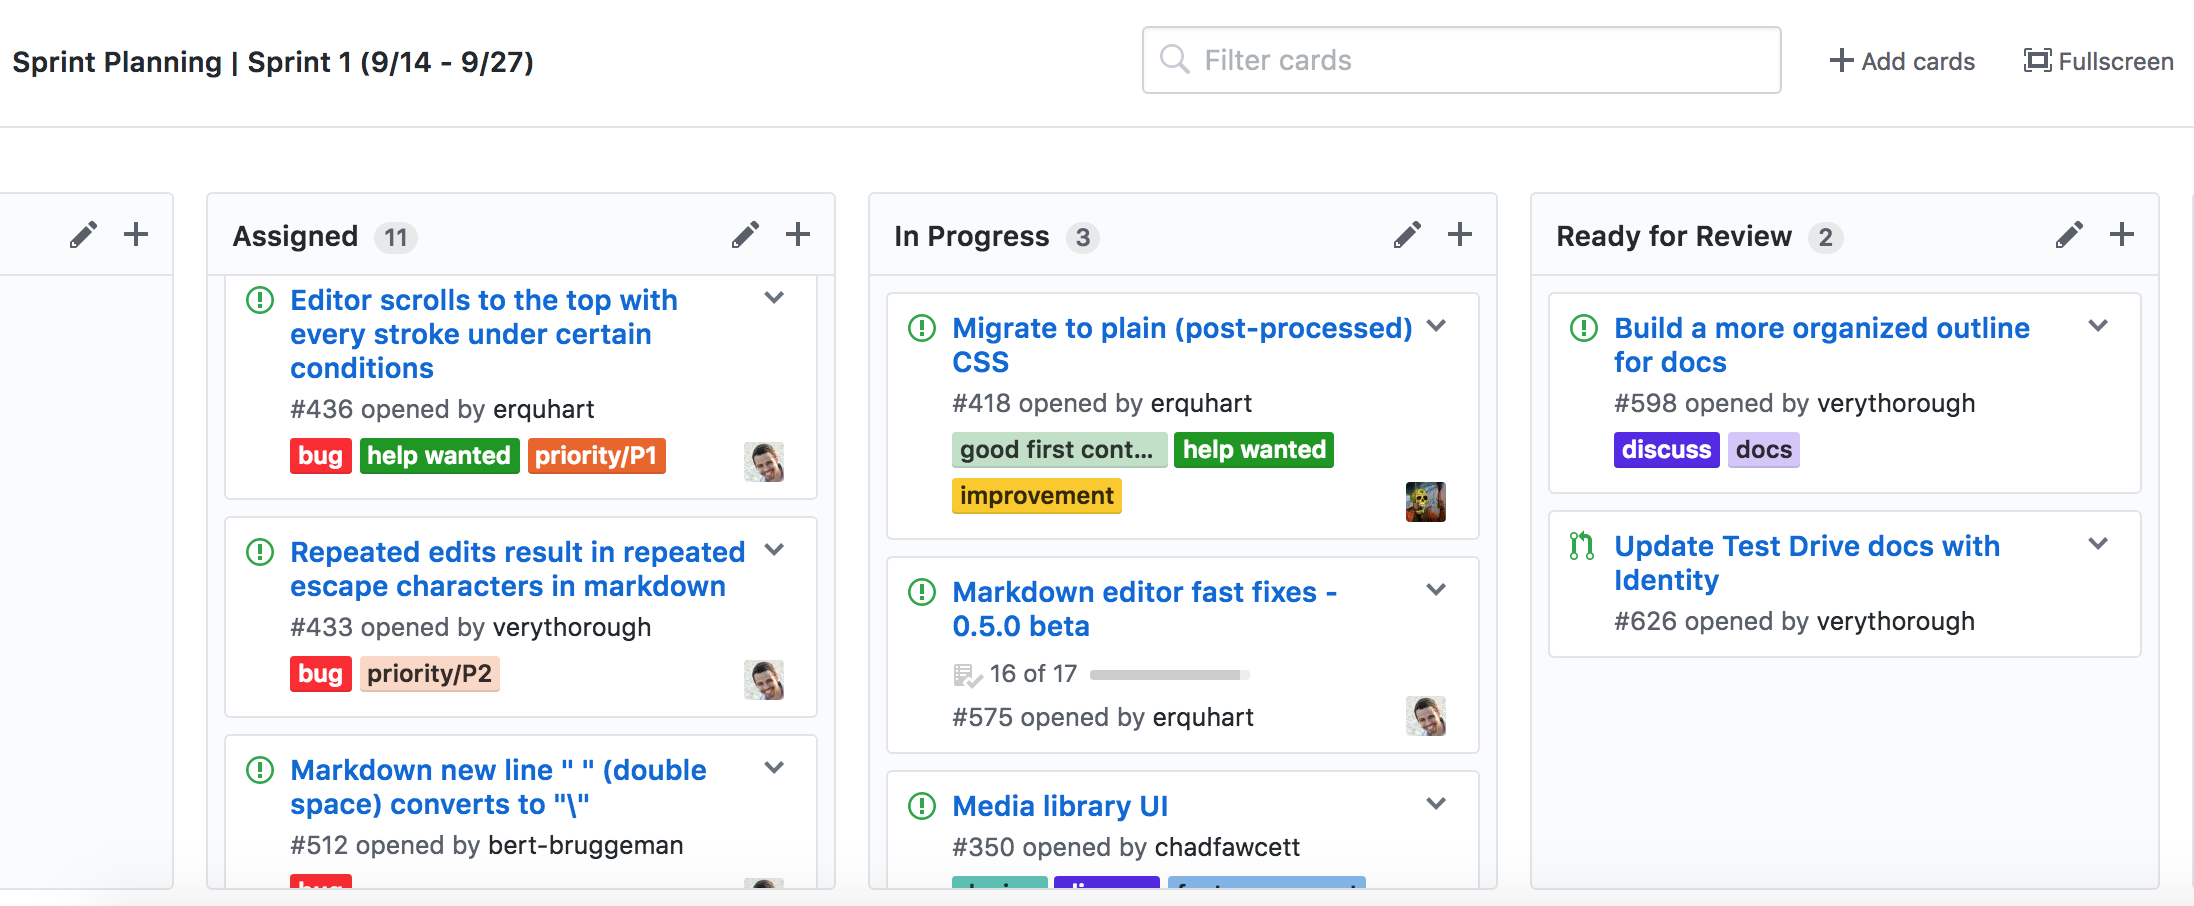Open the Media library UI issue

pyautogui.click(x=1060, y=806)
